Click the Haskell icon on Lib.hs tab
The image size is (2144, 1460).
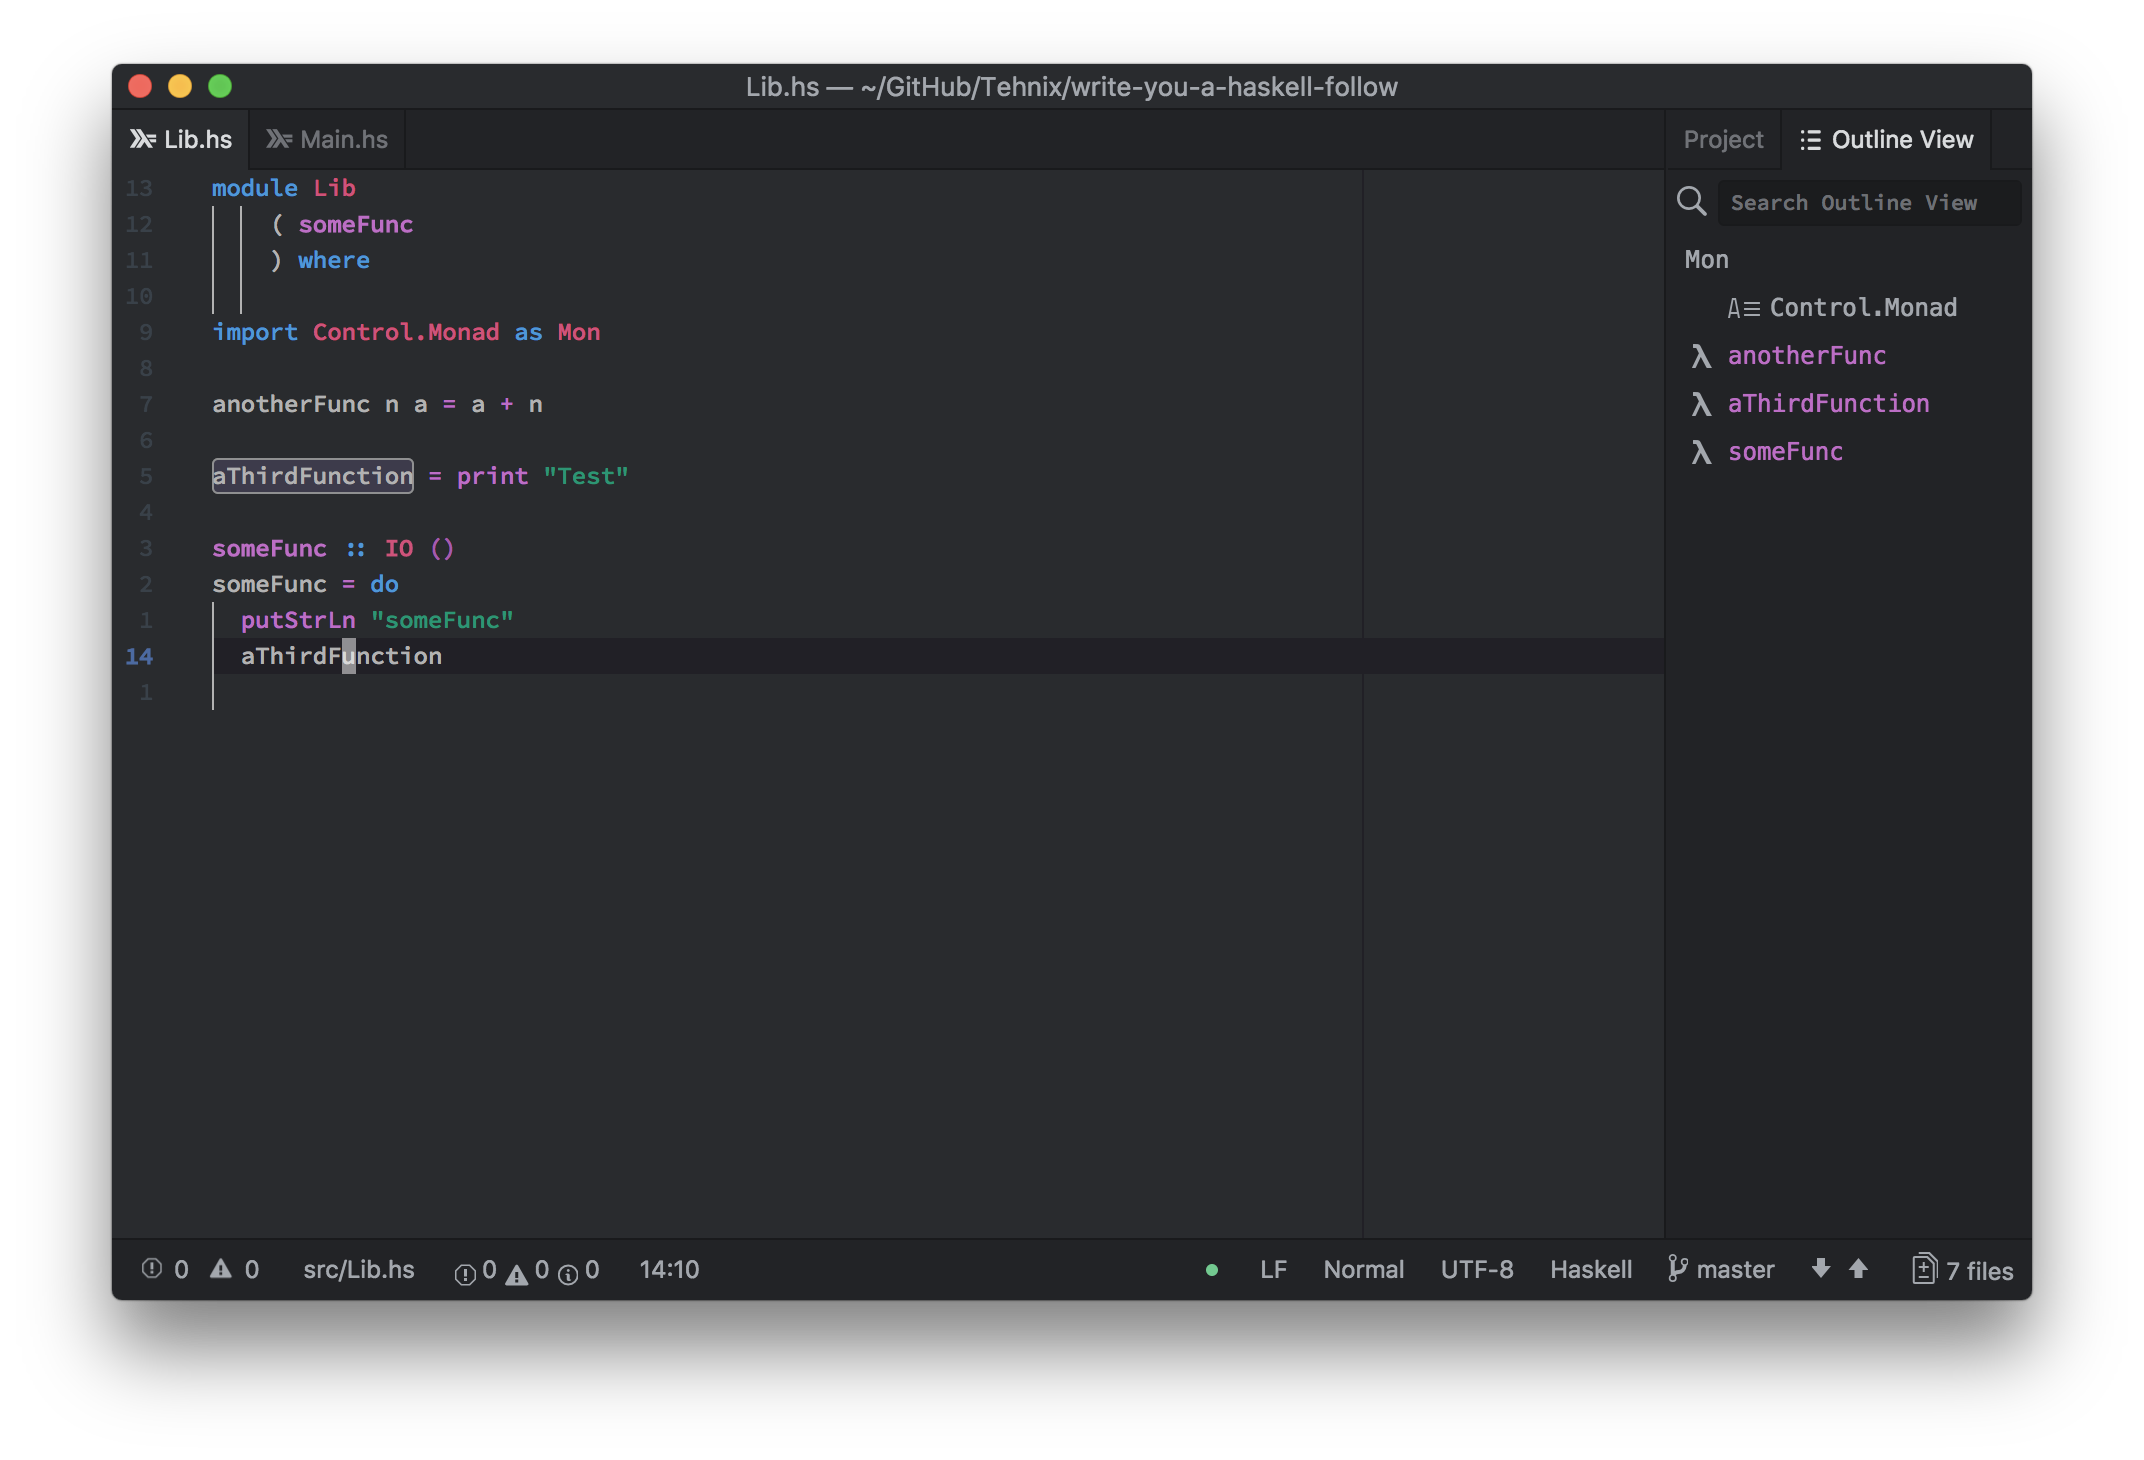coord(143,140)
